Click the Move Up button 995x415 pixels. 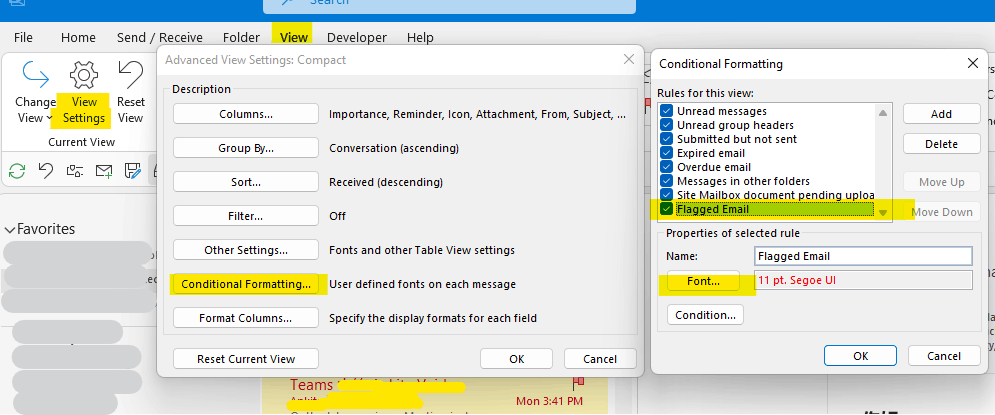pos(941,182)
